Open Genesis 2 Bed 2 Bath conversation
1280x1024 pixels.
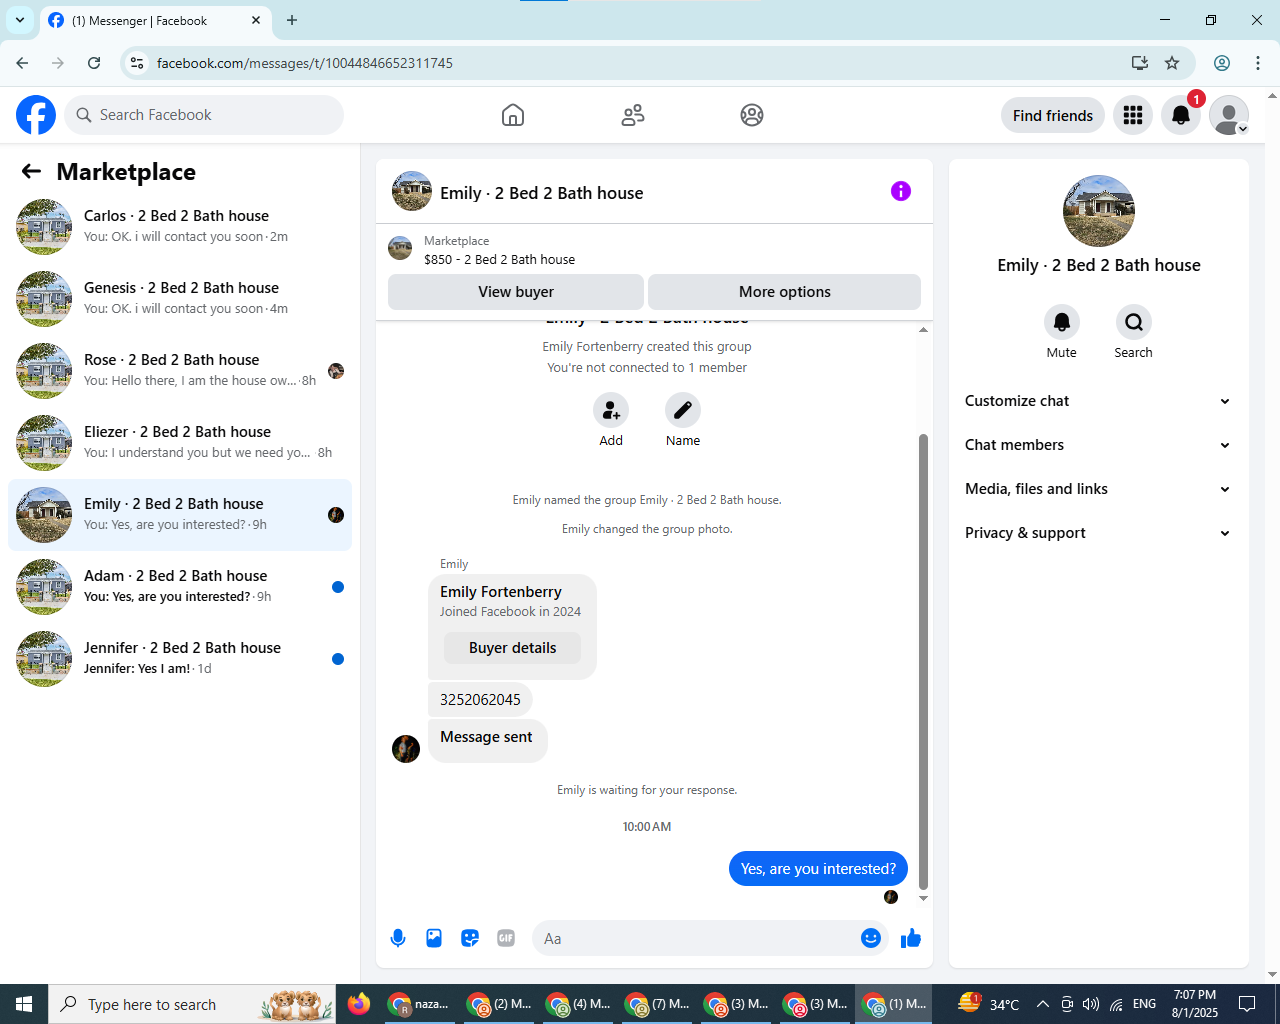coord(180,299)
